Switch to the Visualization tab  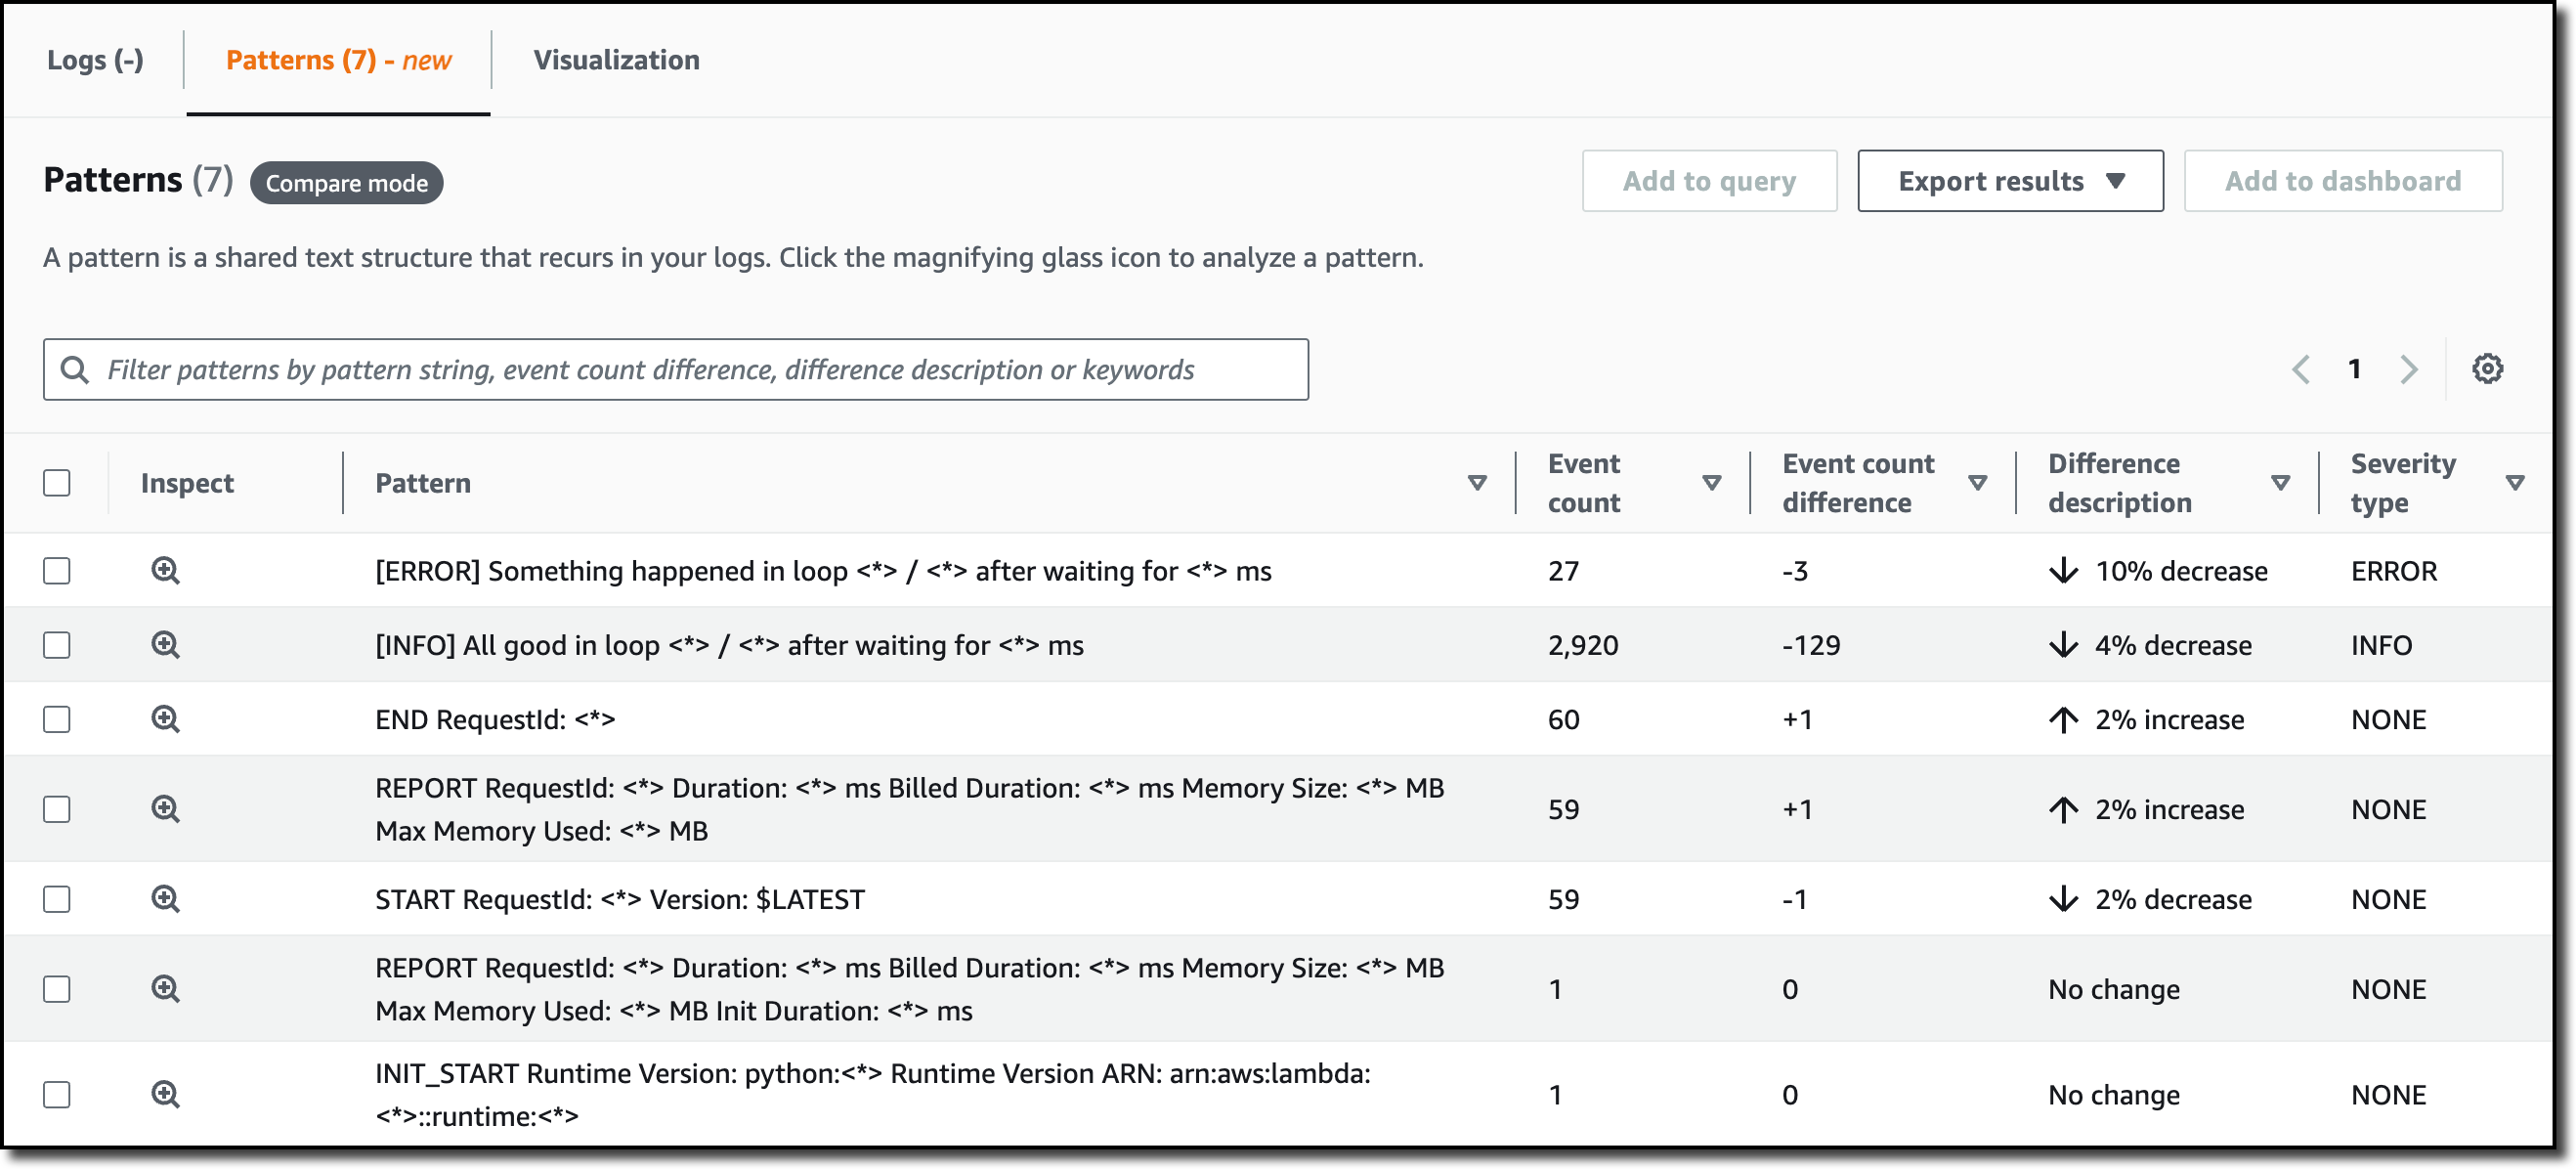616,60
